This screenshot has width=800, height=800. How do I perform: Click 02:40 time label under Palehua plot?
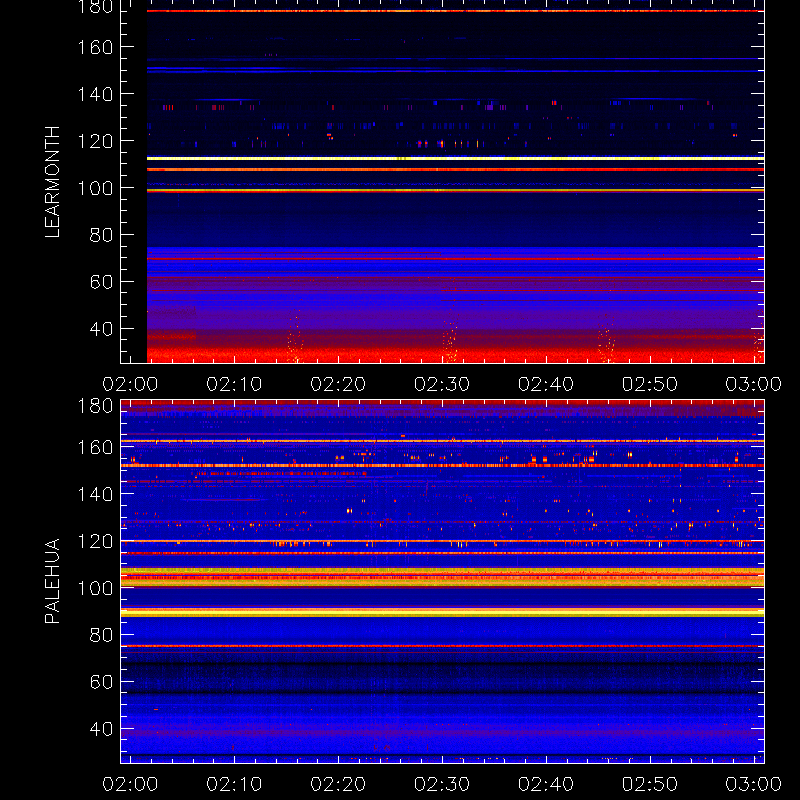click(546, 784)
